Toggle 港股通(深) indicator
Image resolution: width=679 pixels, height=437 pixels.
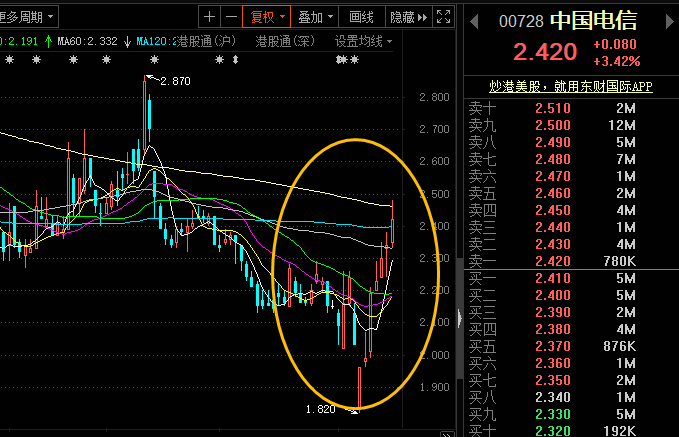[x=285, y=41]
